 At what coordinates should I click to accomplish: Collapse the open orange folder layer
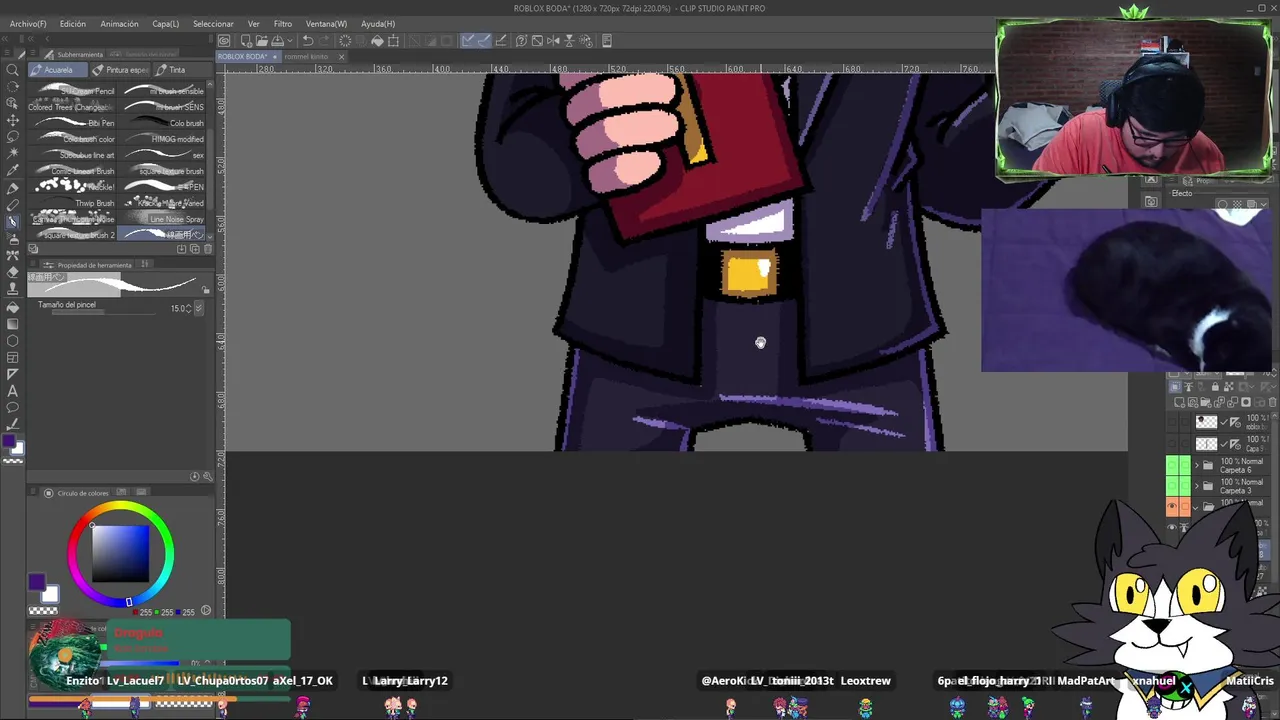1196,507
